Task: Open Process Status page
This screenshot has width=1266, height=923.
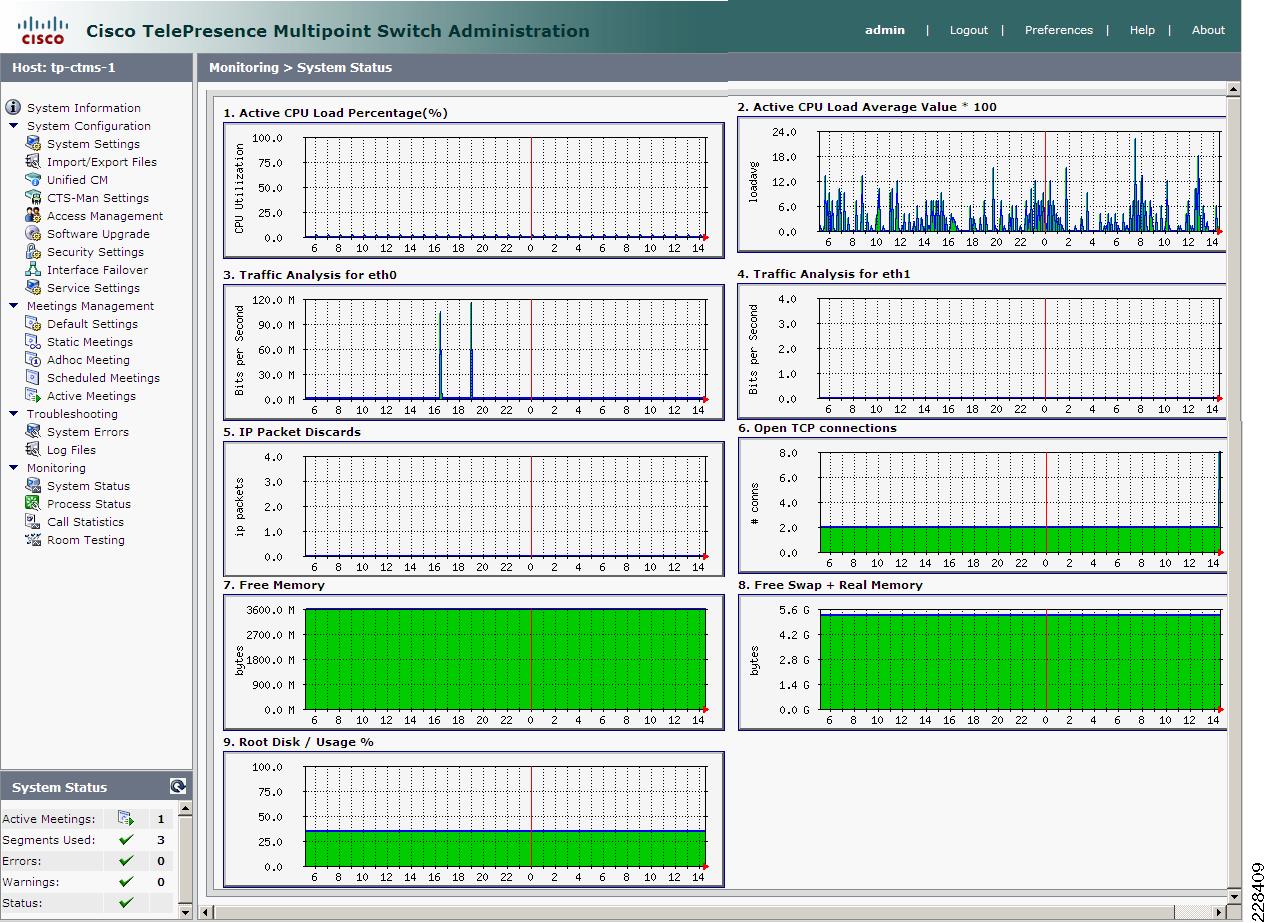Action: click(89, 504)
